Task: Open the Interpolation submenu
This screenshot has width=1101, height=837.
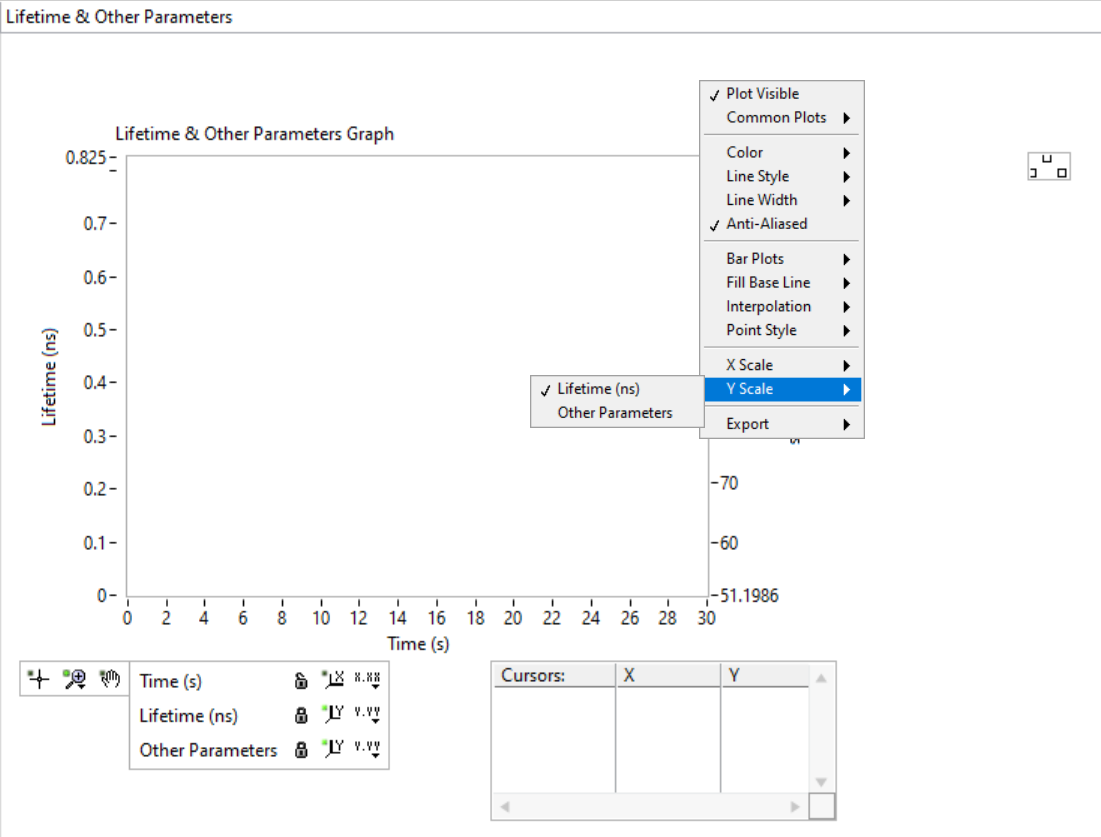Action: 782,307
